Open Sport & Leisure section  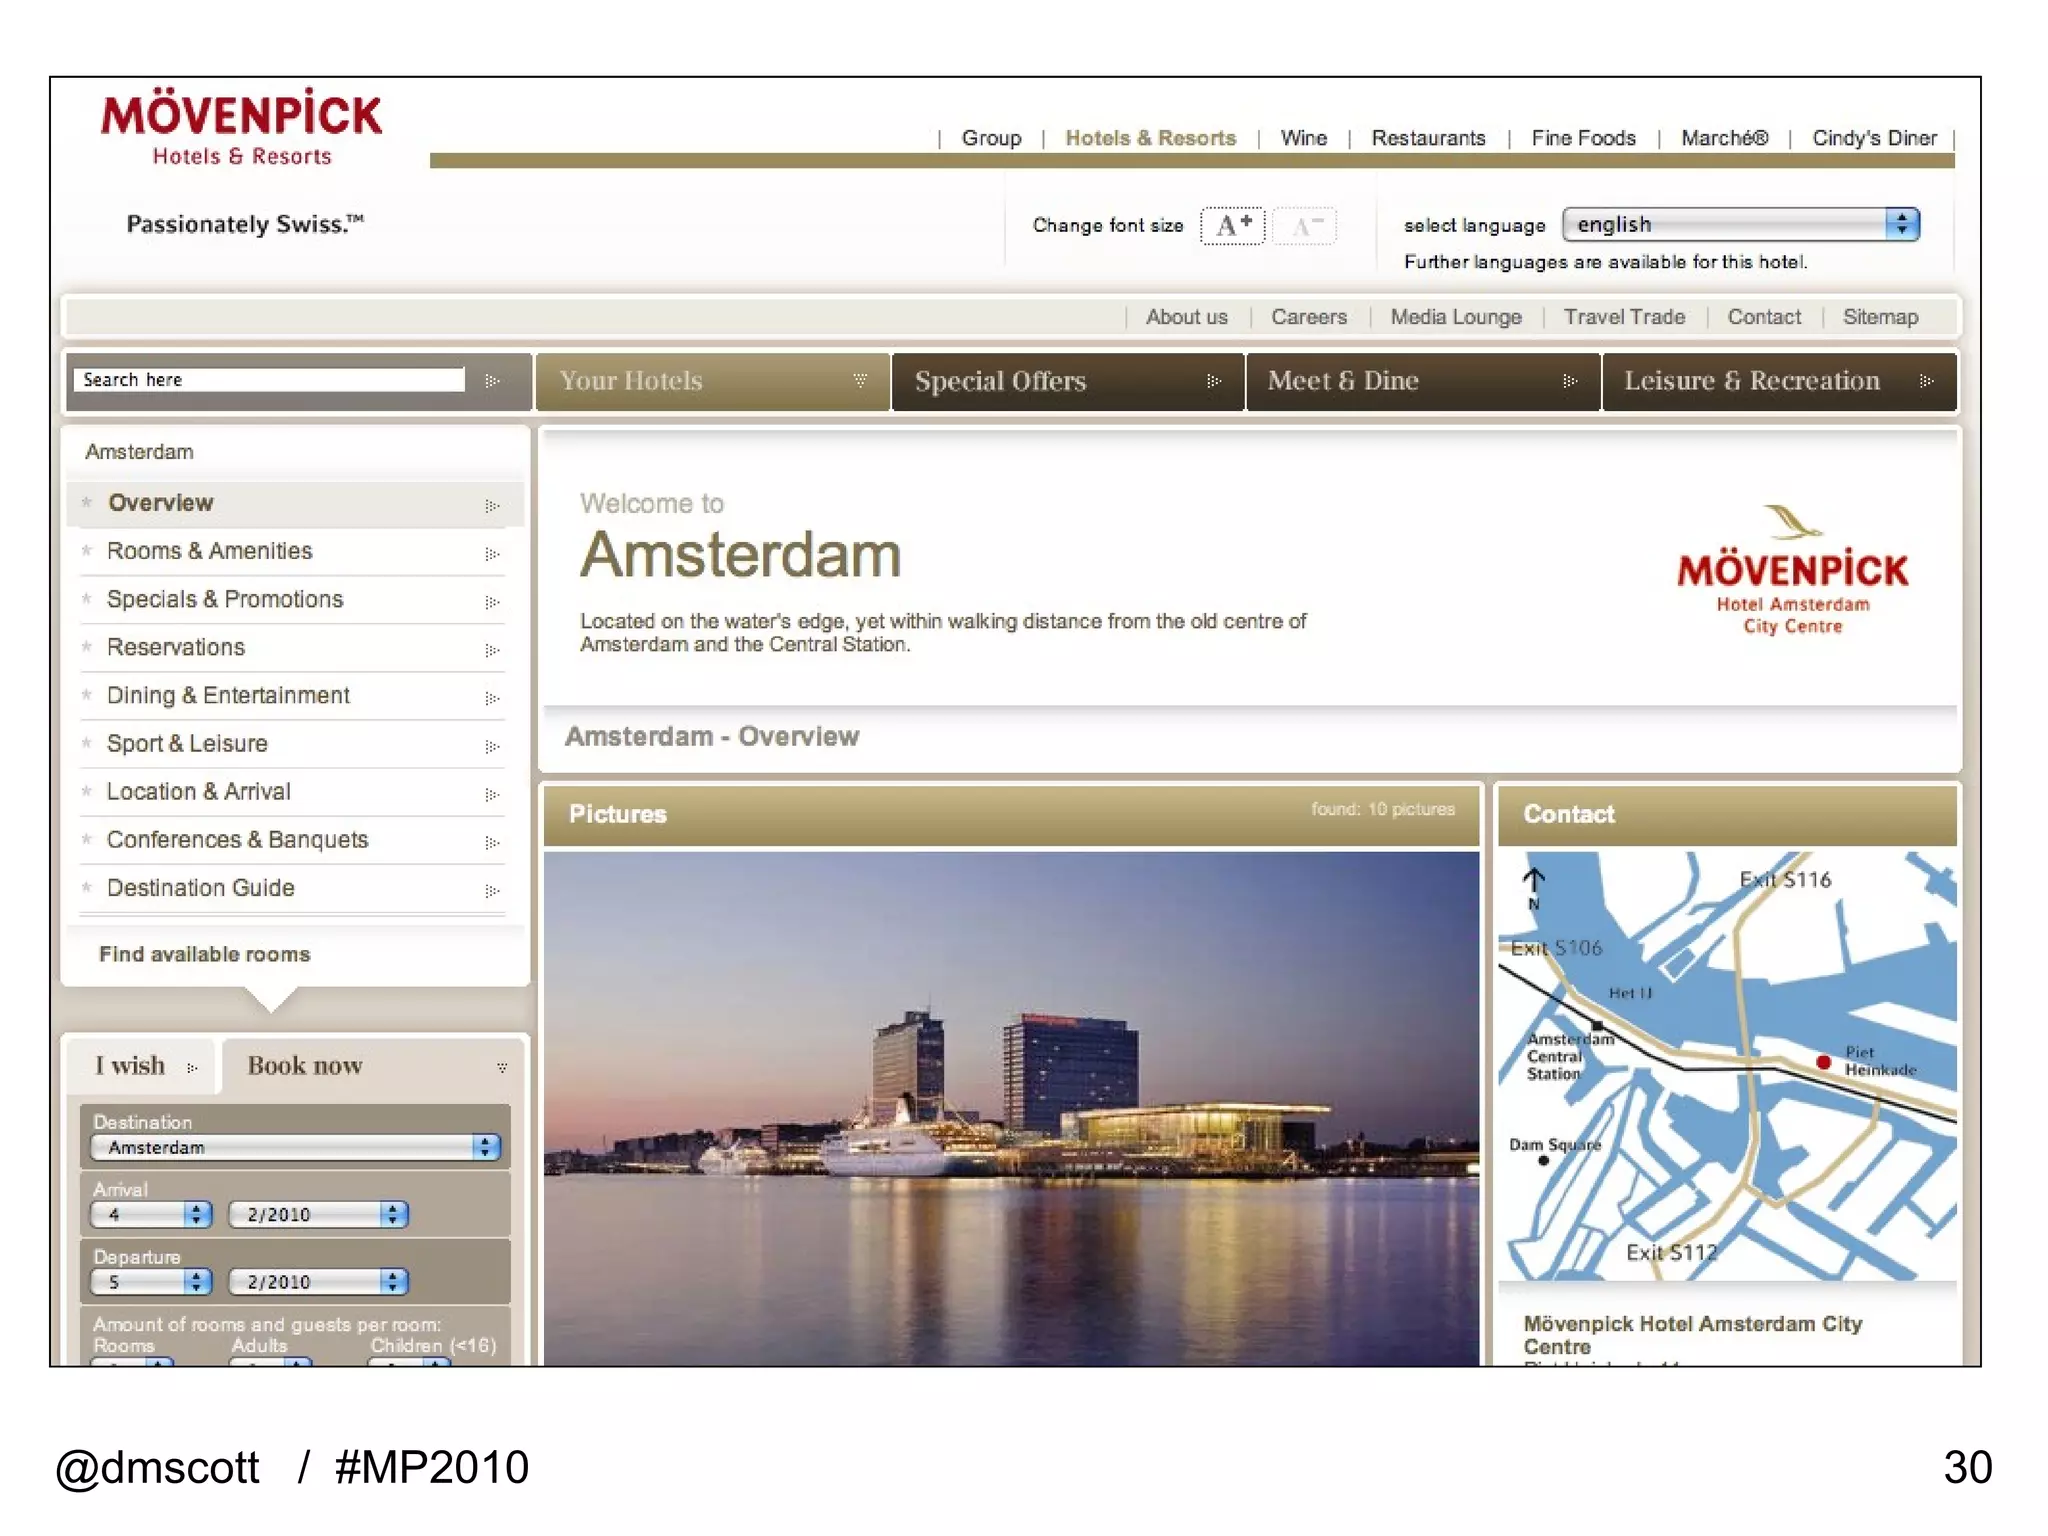pyautogui.click(x=293, y=744)
